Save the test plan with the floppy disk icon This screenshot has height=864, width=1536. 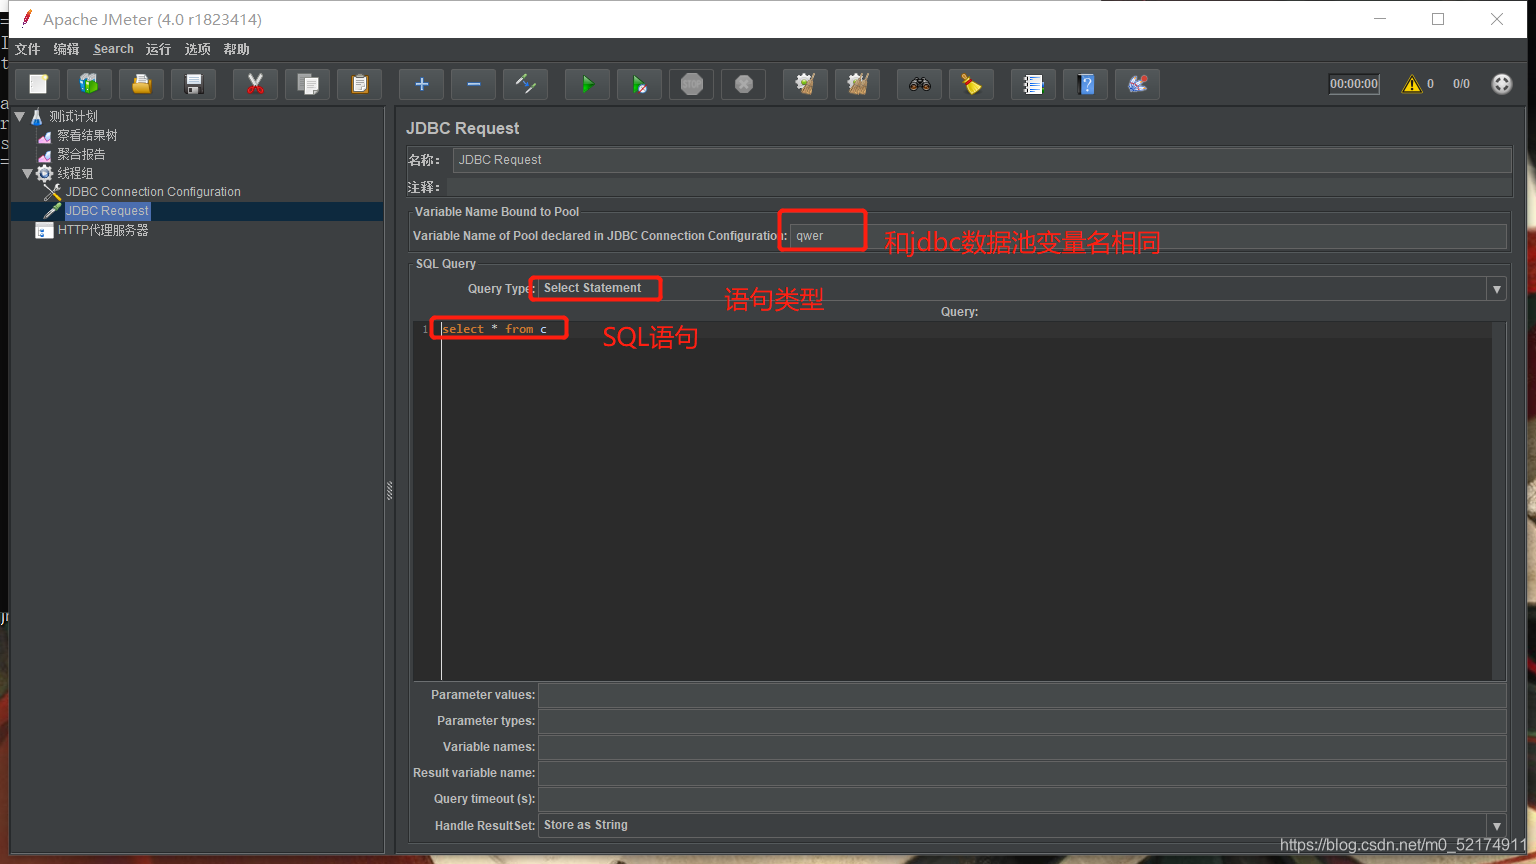[194, 84]
